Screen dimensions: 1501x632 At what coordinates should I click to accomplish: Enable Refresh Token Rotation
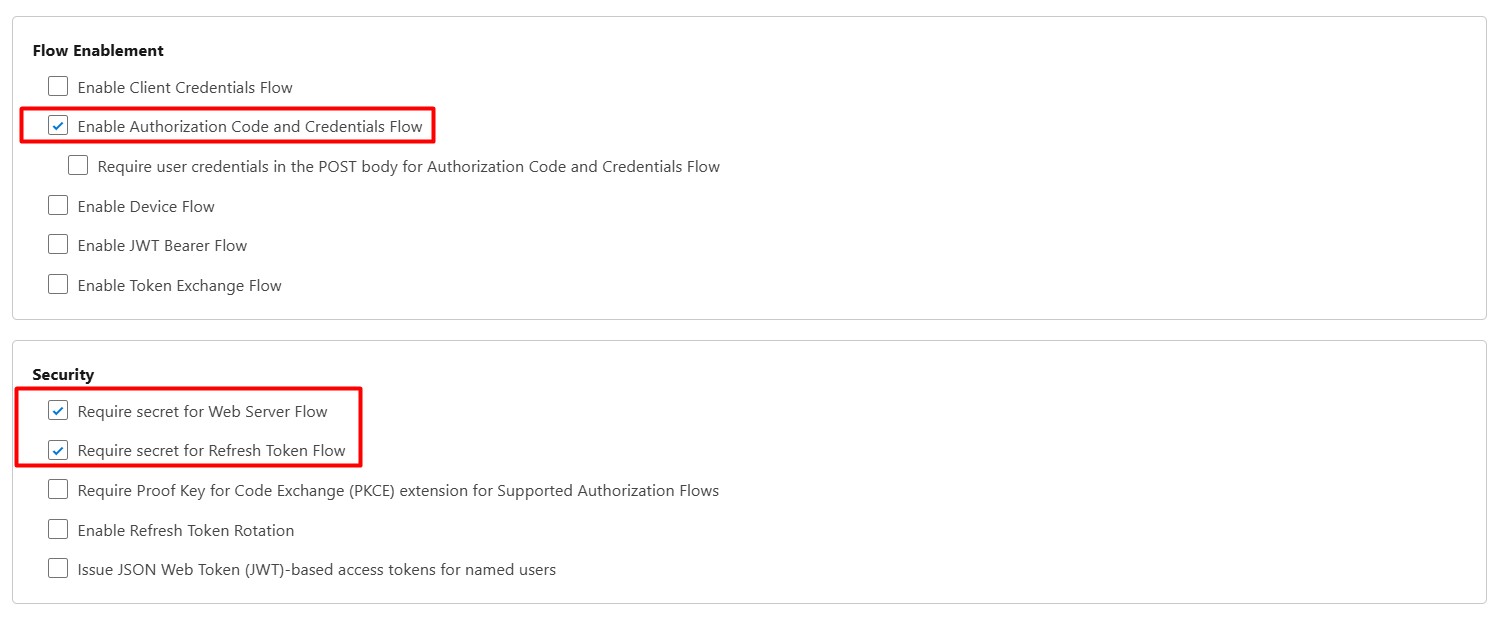click(x=58, y=529)
